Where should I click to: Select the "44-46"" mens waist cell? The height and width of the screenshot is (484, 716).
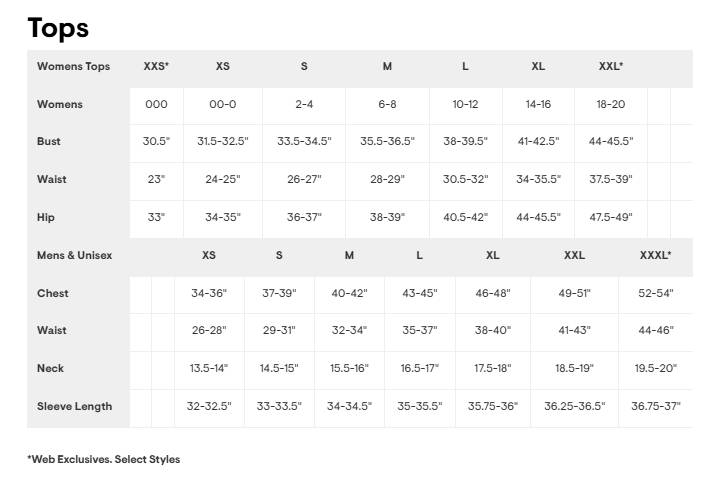pos(655,330)
